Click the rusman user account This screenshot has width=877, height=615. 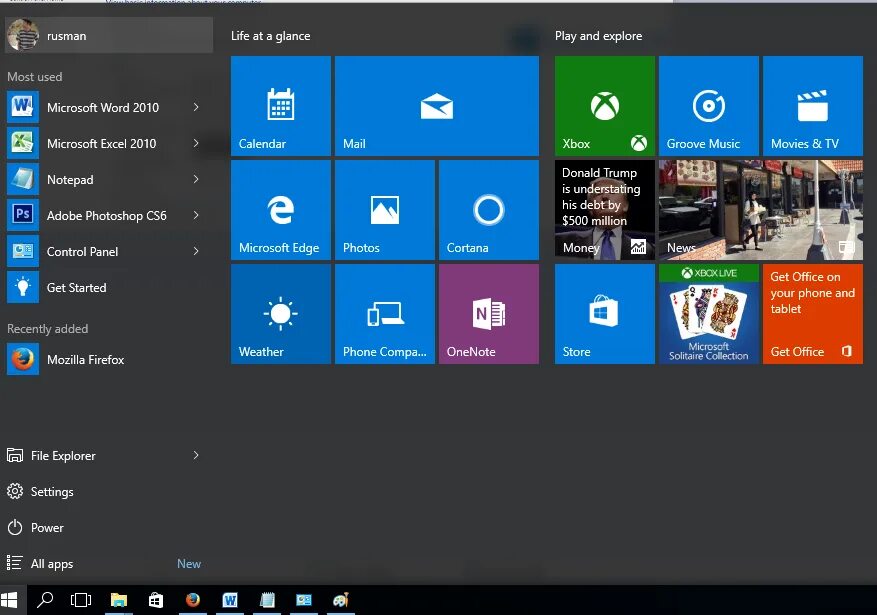coord(109,35)
